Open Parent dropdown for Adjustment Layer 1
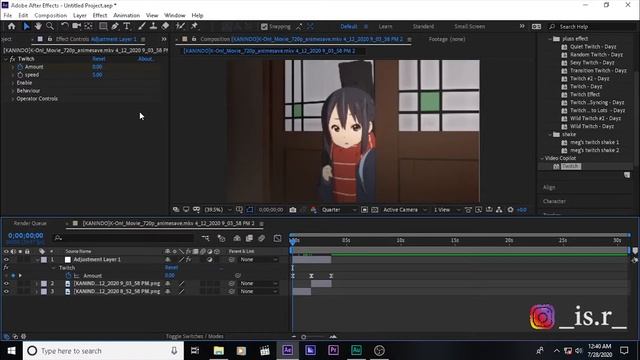 point(259,260)
